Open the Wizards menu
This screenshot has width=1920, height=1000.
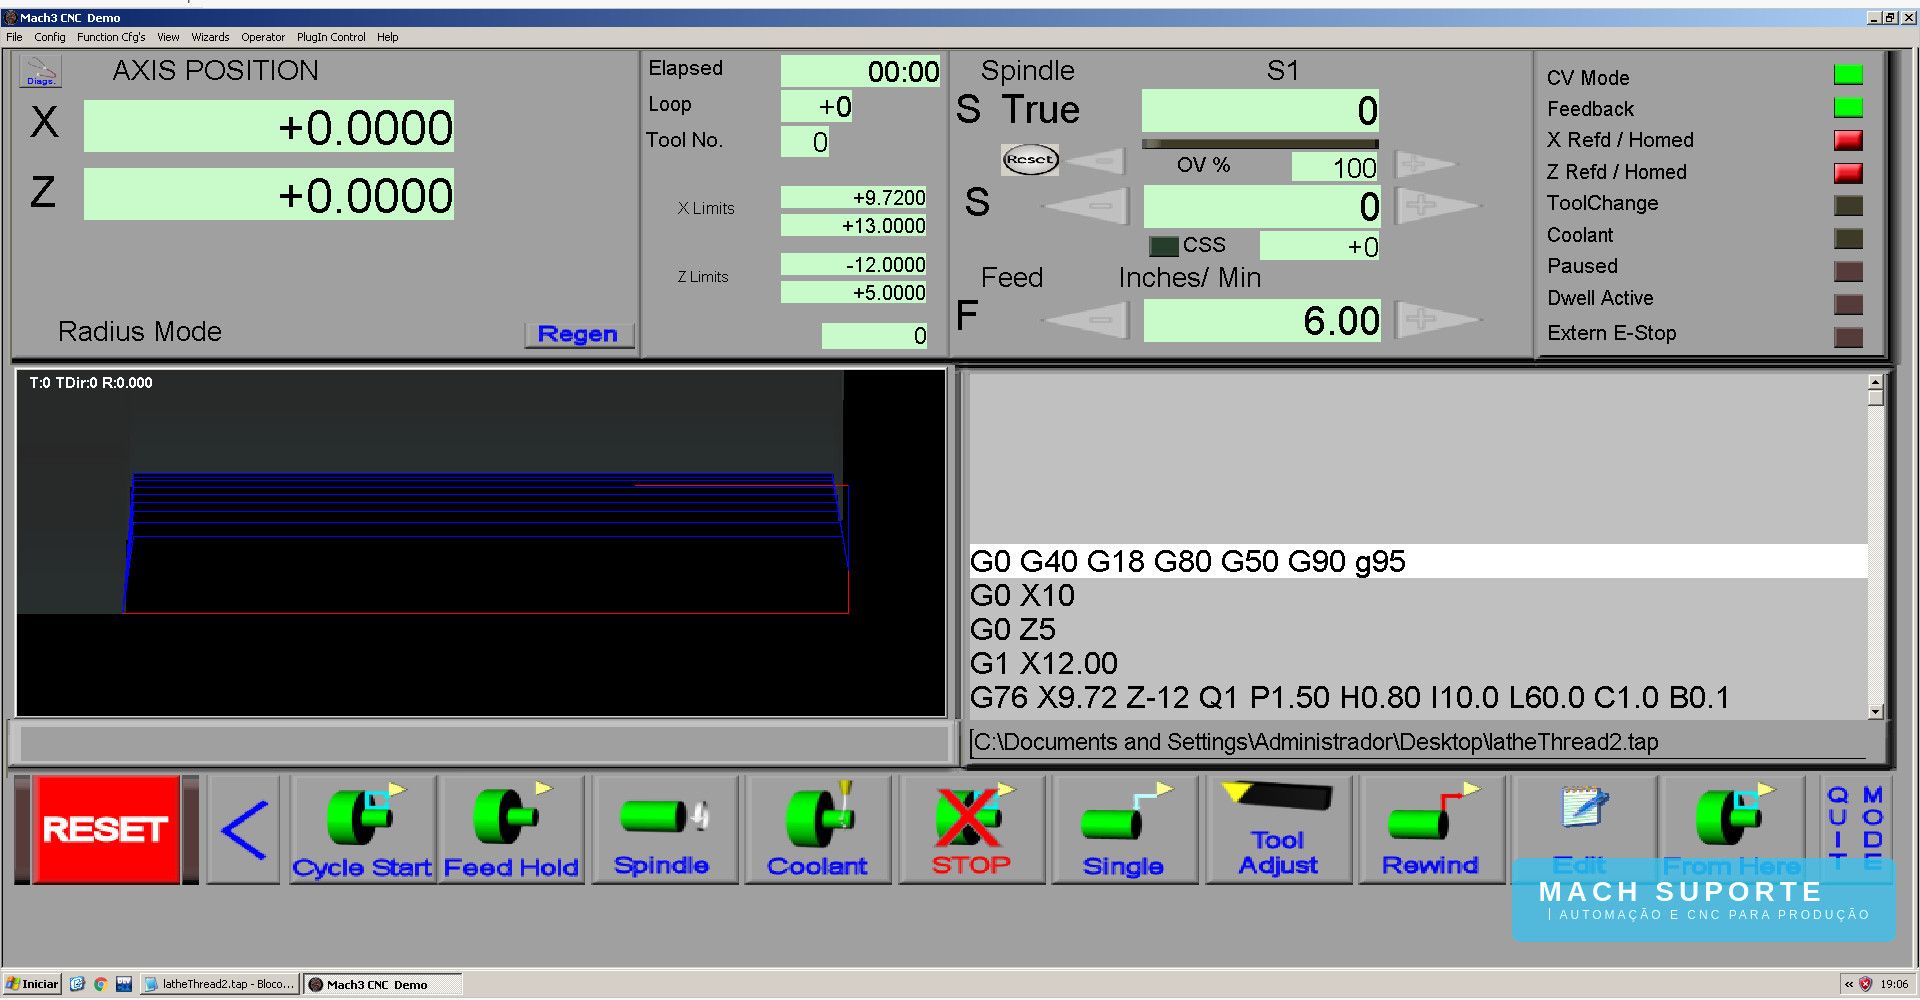[210, 37]
